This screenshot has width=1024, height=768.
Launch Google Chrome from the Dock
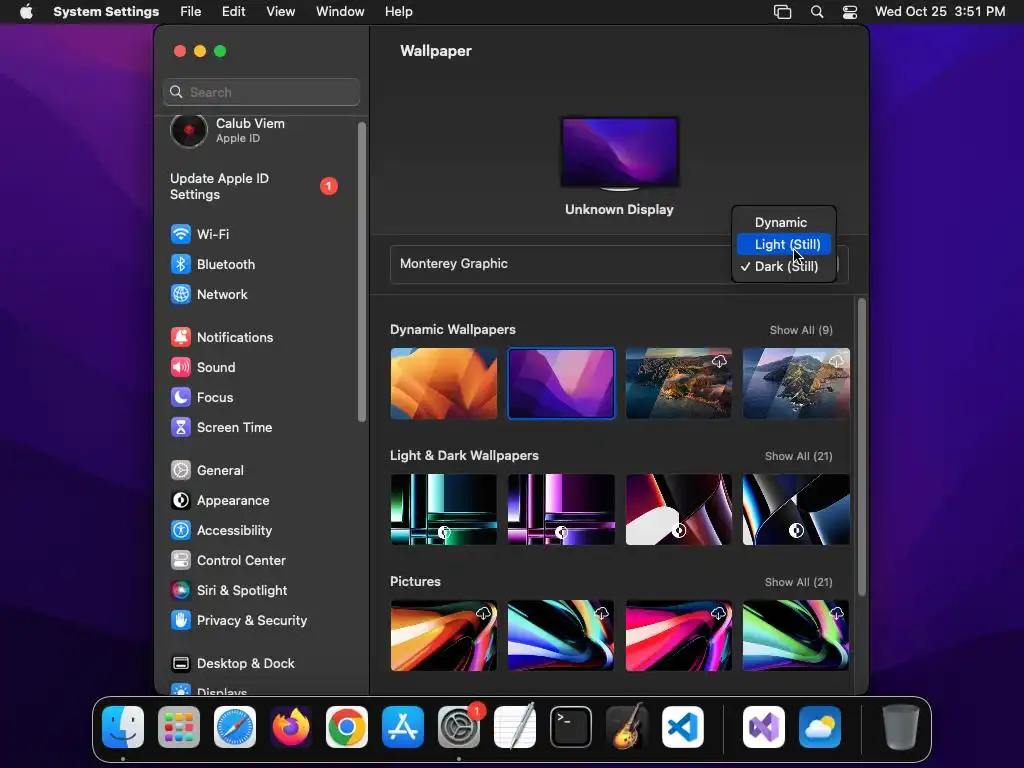347,727
